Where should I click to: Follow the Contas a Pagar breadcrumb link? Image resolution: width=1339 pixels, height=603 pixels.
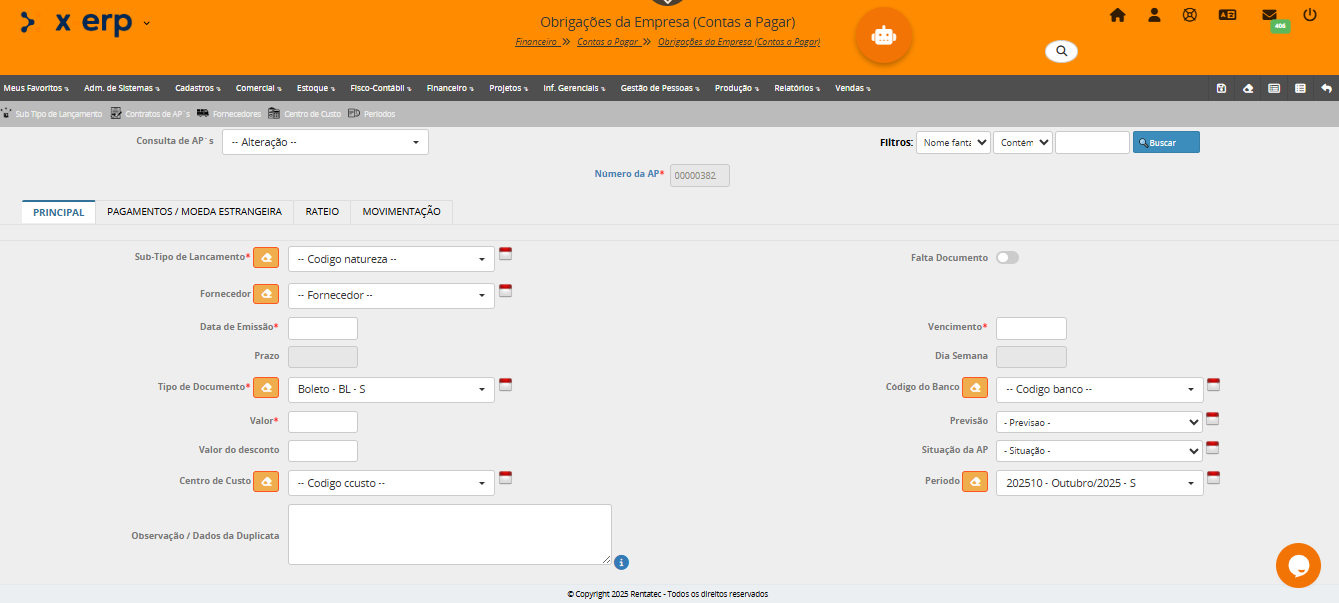(x=607, y=42)
